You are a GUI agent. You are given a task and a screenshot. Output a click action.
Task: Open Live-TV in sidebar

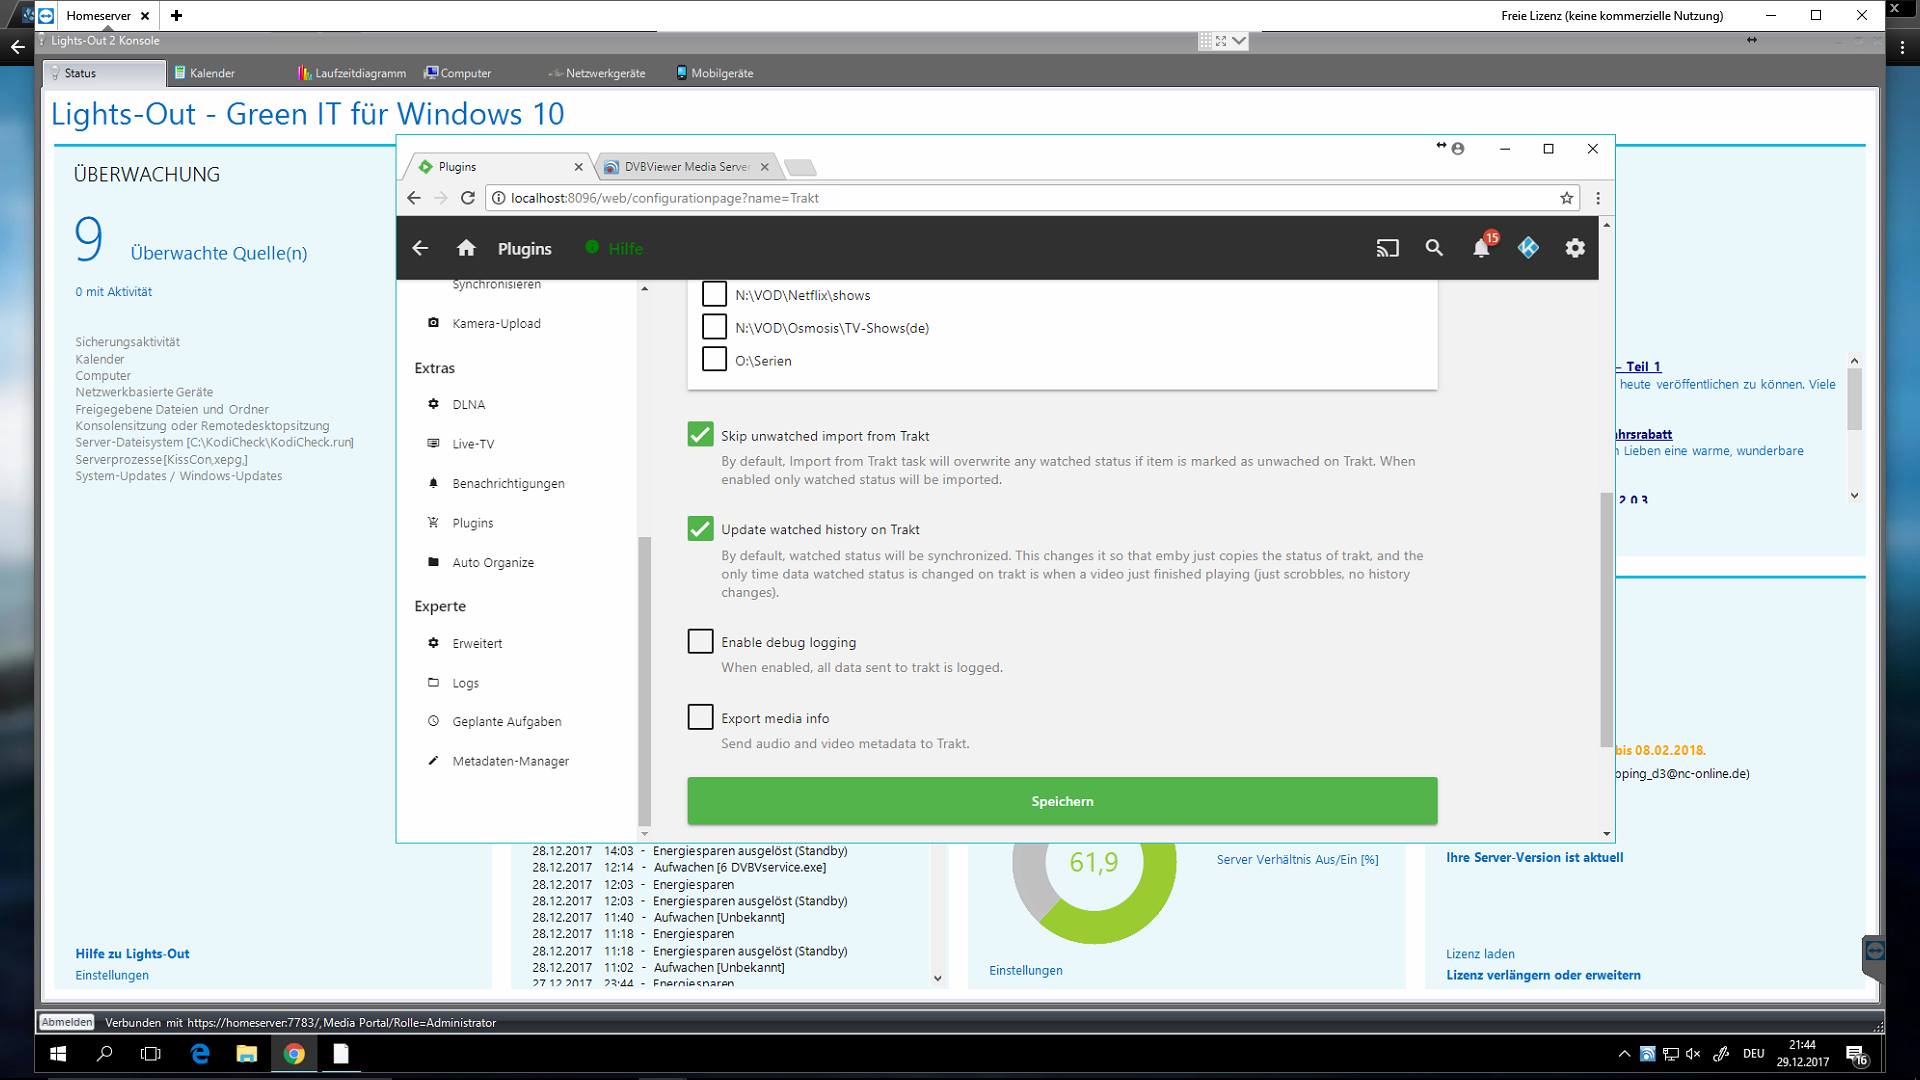tap(472, 444)
